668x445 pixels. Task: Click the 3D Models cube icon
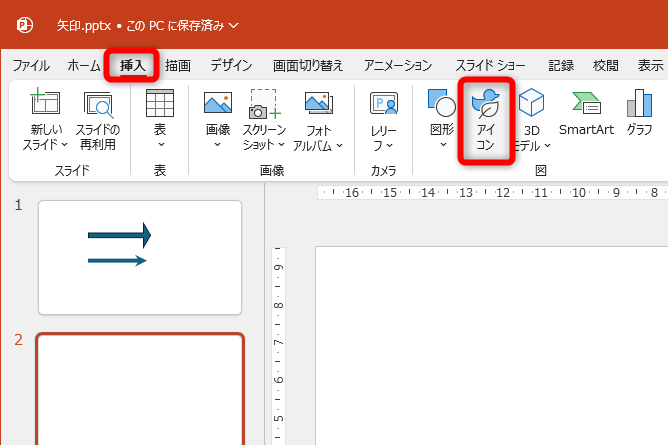[531, 102]
